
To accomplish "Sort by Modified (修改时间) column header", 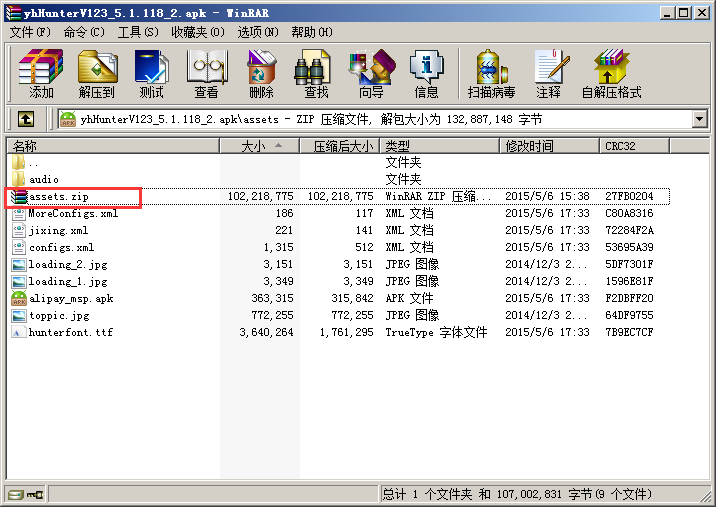I will click(549, 146).
